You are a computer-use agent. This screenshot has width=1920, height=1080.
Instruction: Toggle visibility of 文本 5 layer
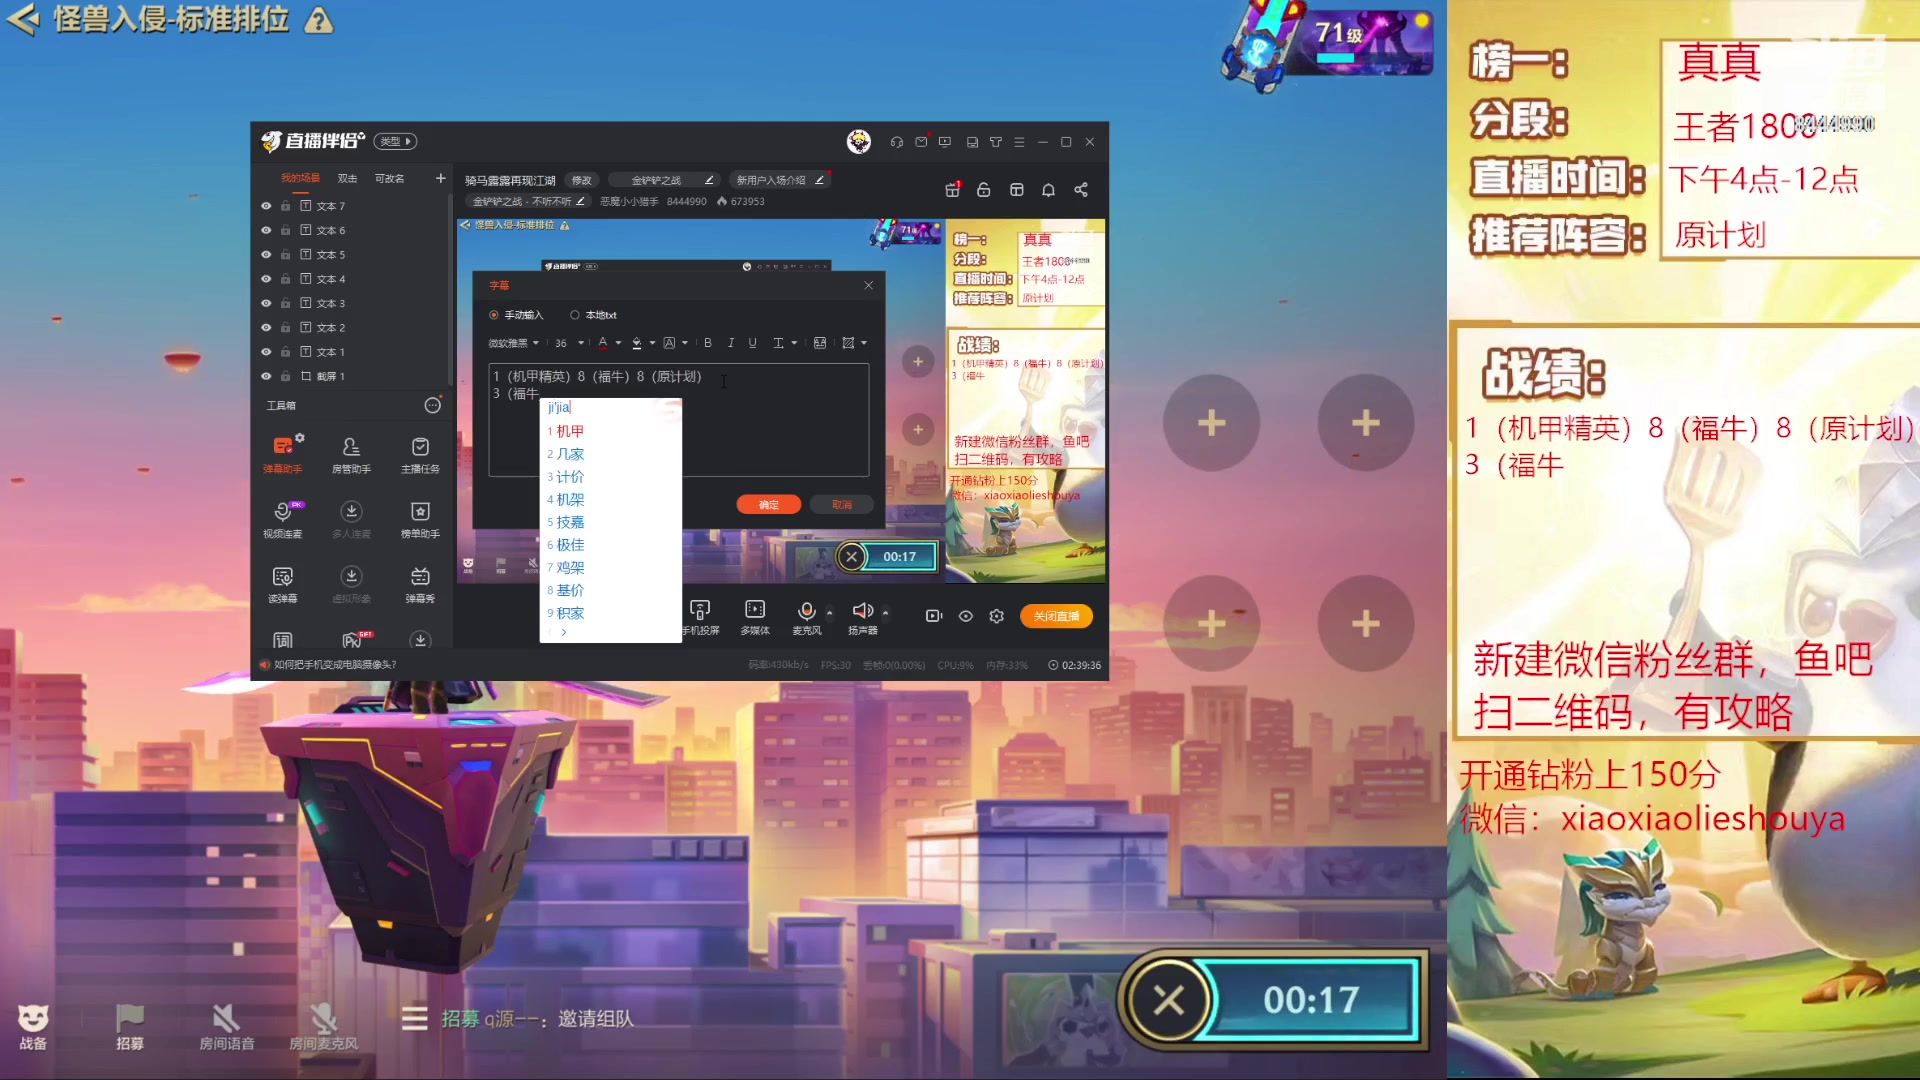[x=266, y=255]
